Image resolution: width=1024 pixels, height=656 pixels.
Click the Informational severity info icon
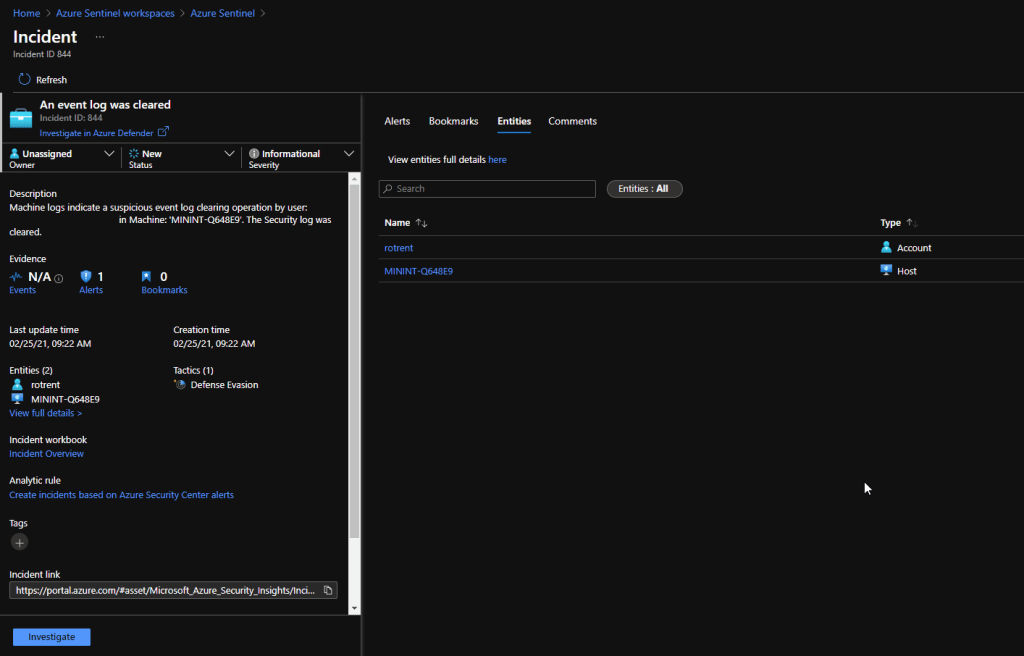click(254, 154)
